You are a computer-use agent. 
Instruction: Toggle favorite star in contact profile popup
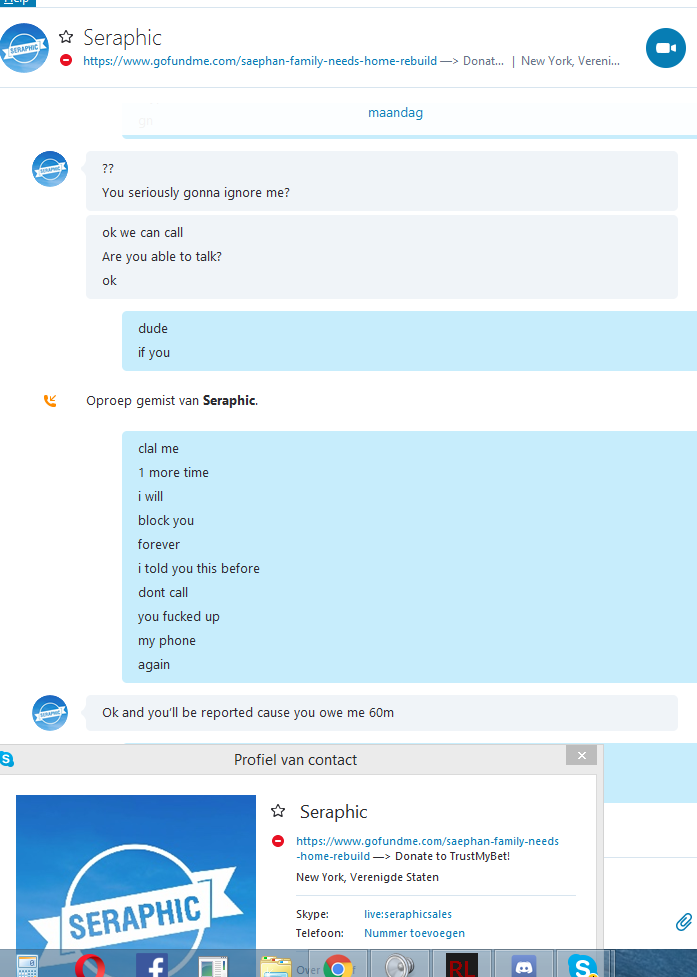click(278, 811)
